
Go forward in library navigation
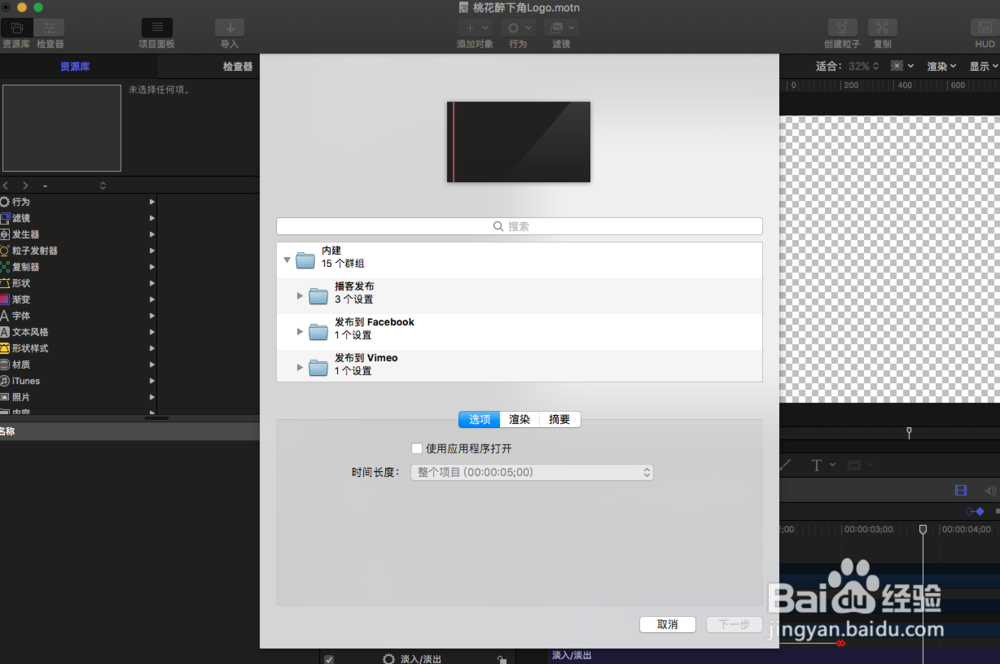[26, 186]
